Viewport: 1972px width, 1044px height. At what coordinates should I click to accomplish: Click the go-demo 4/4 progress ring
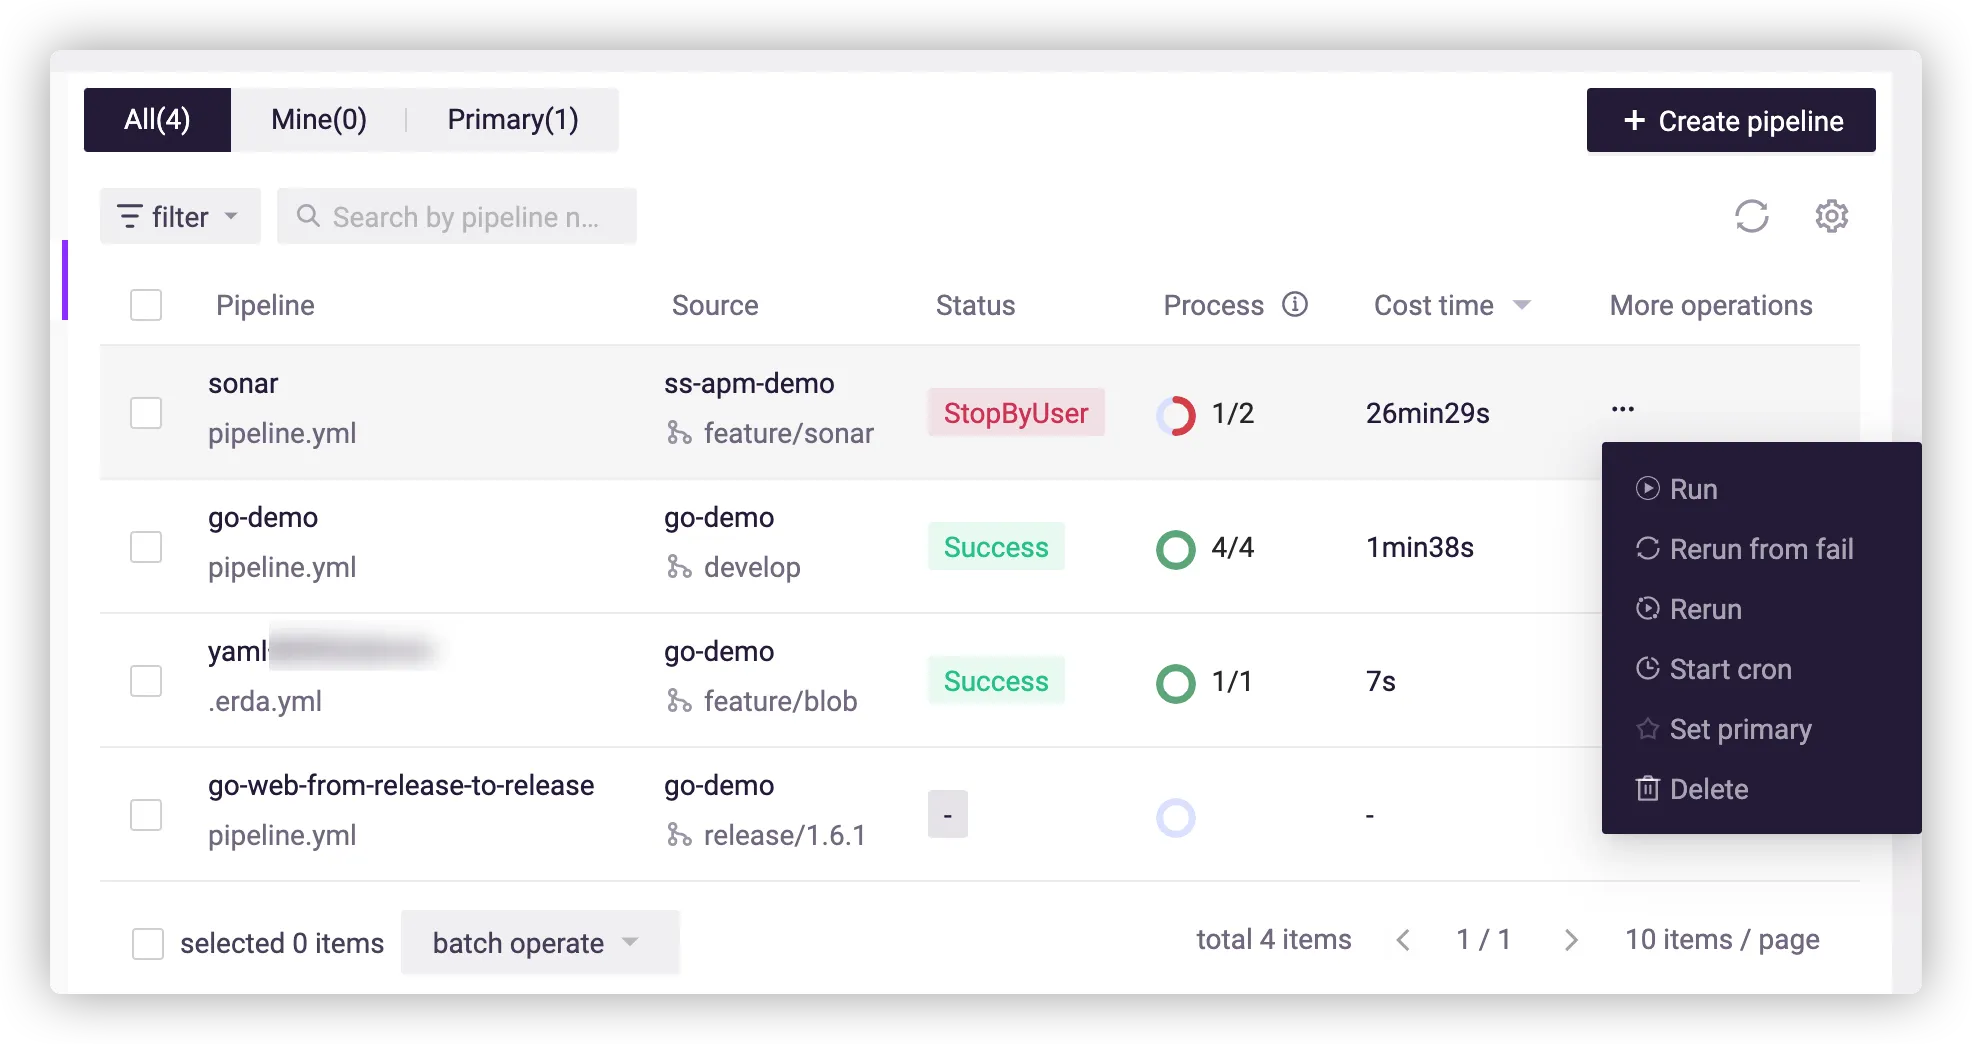point(1175,549)
